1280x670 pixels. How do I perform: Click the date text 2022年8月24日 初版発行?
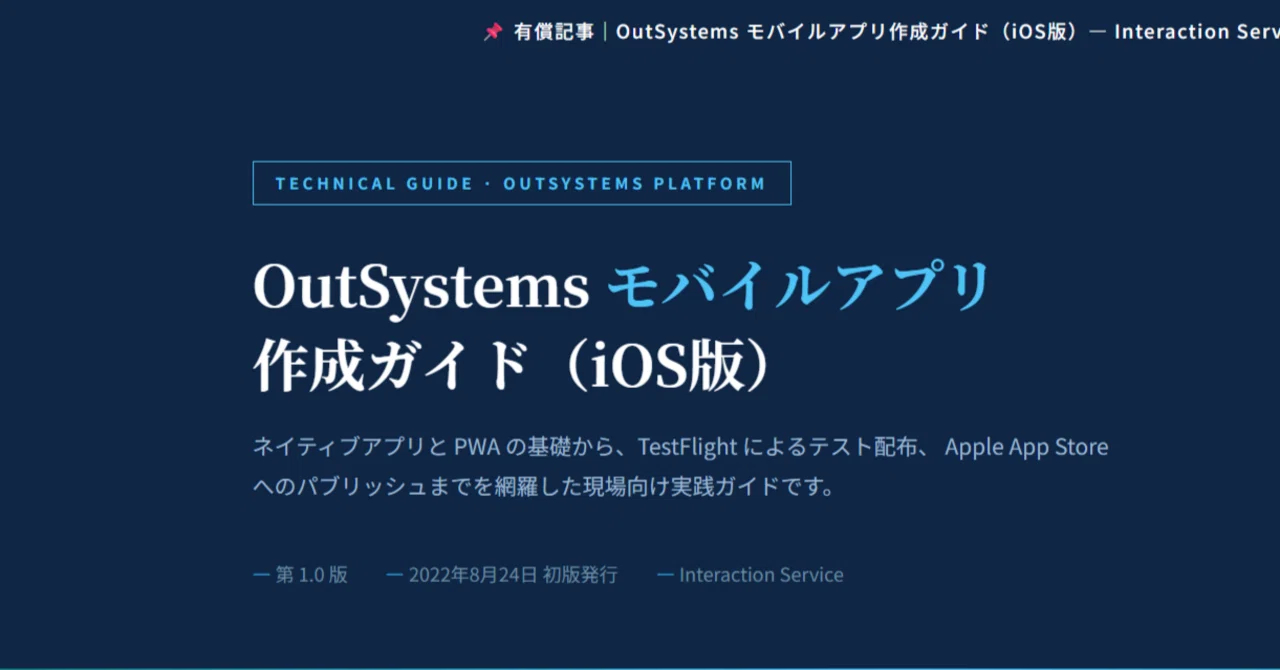coord(513,575)
